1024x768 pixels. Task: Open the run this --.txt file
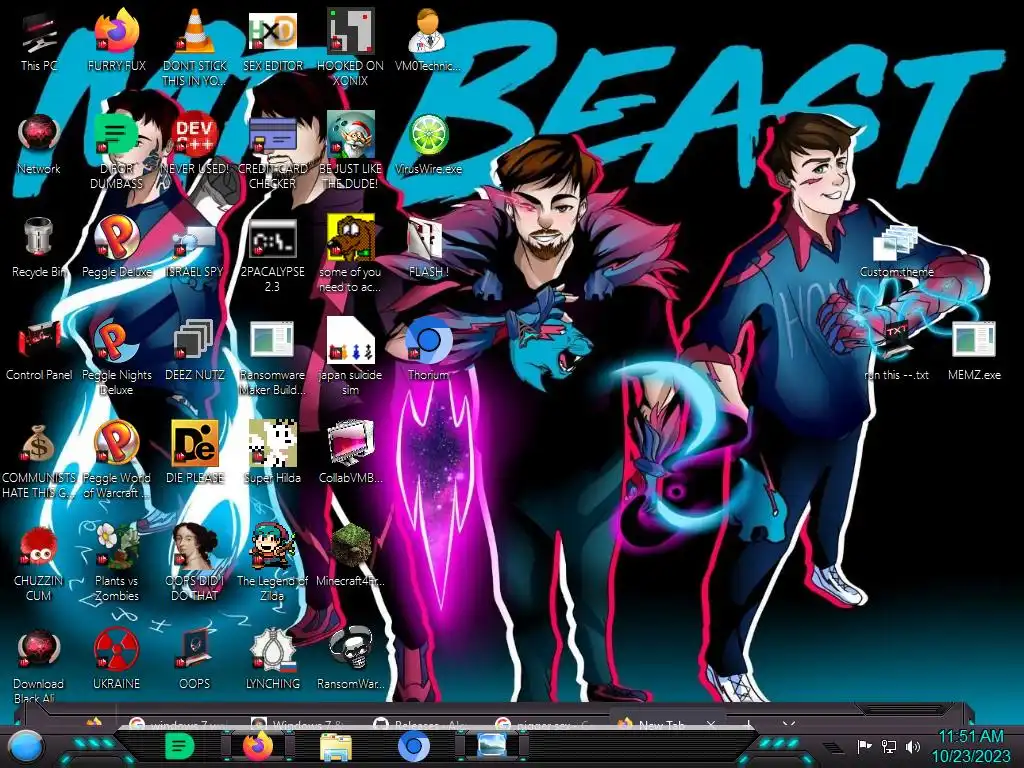[x=897, y=349]
